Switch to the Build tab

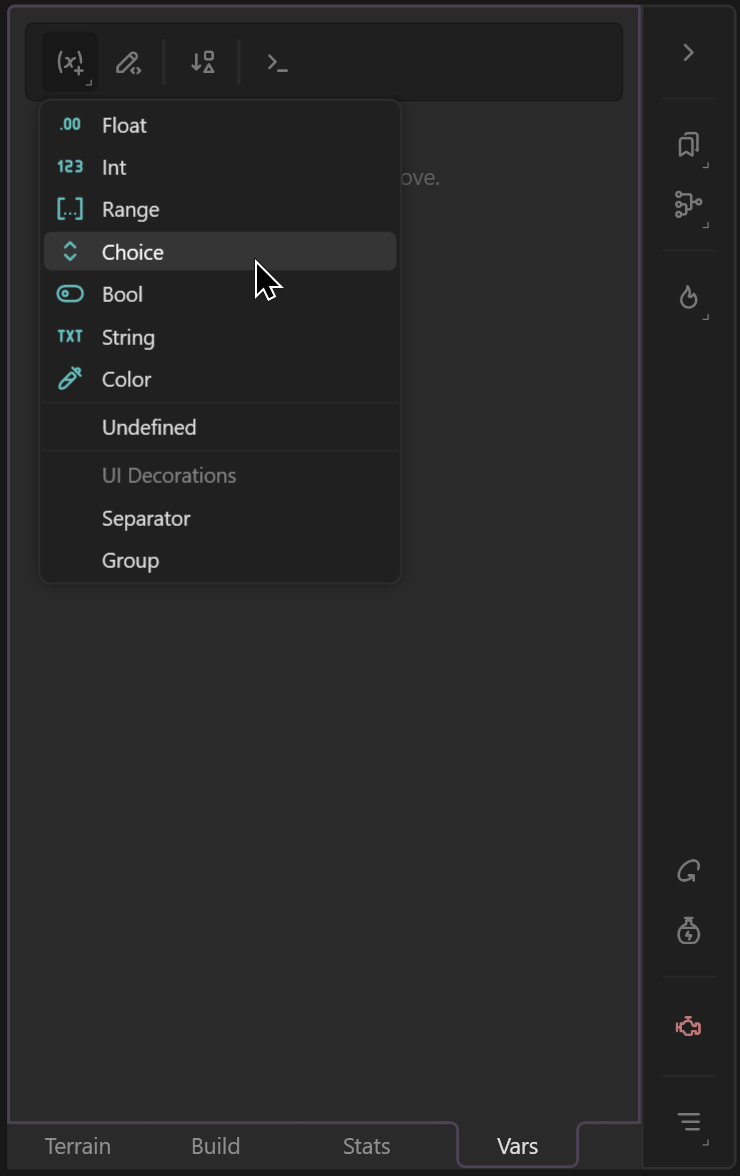coord(216,1146)
